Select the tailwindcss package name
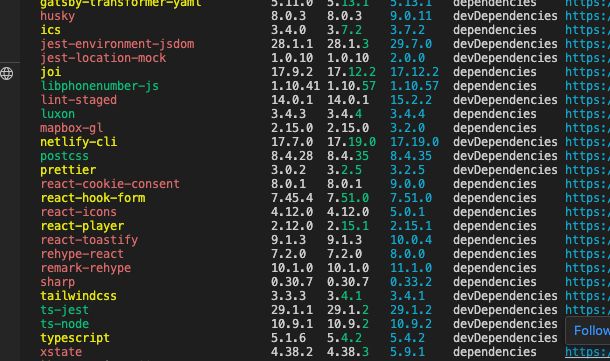The image size is (610, 361). coord(79,296)
